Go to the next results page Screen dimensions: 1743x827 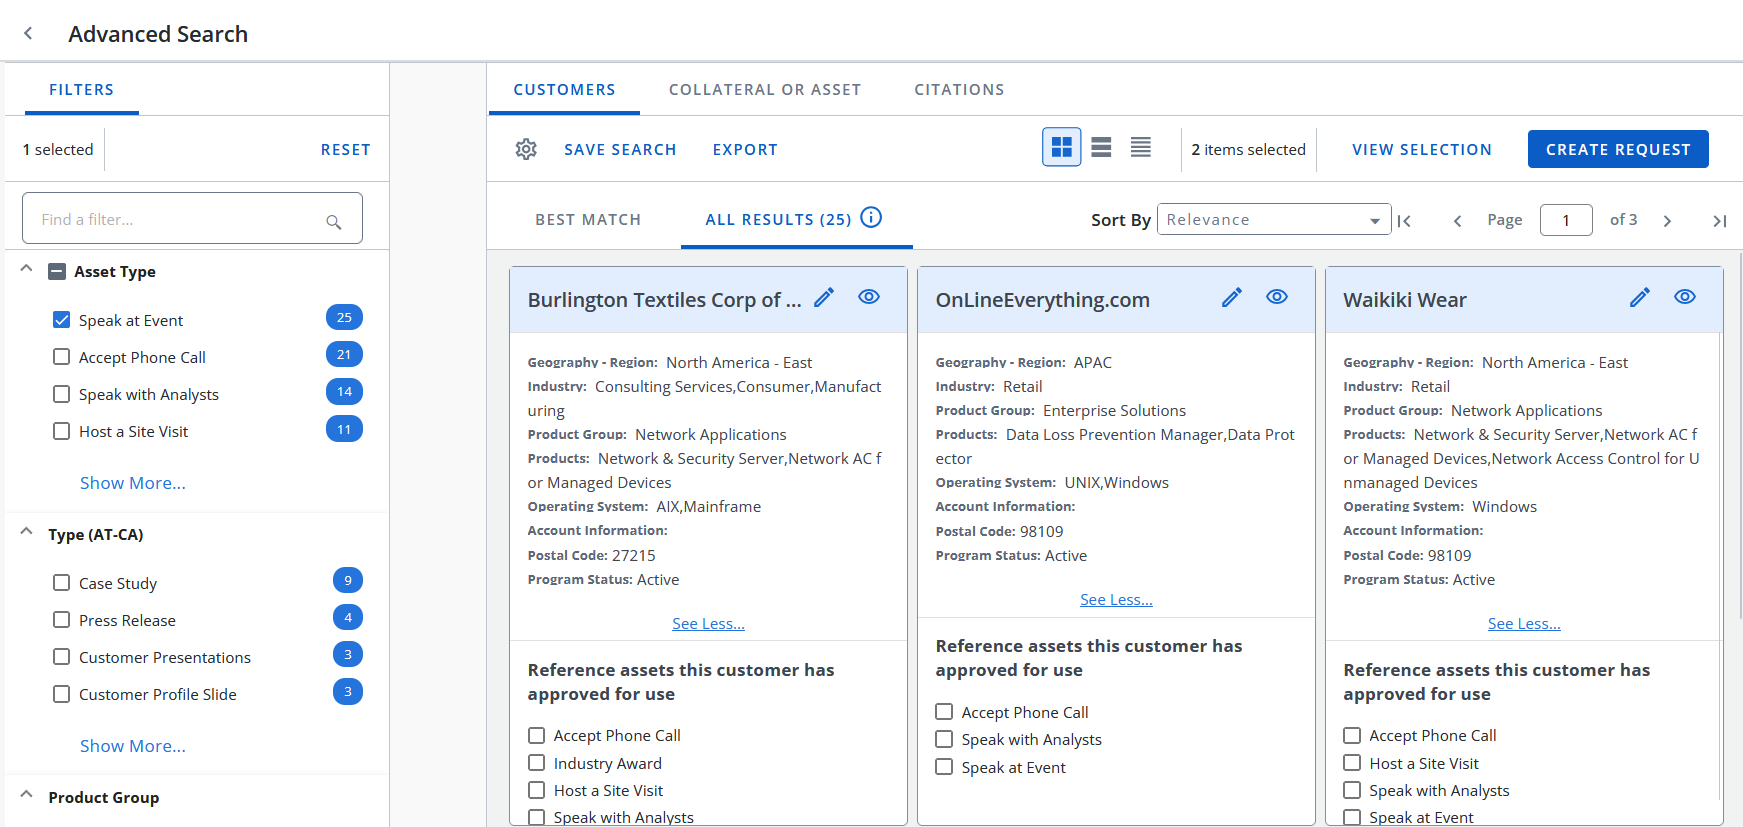click(1667, 221)
